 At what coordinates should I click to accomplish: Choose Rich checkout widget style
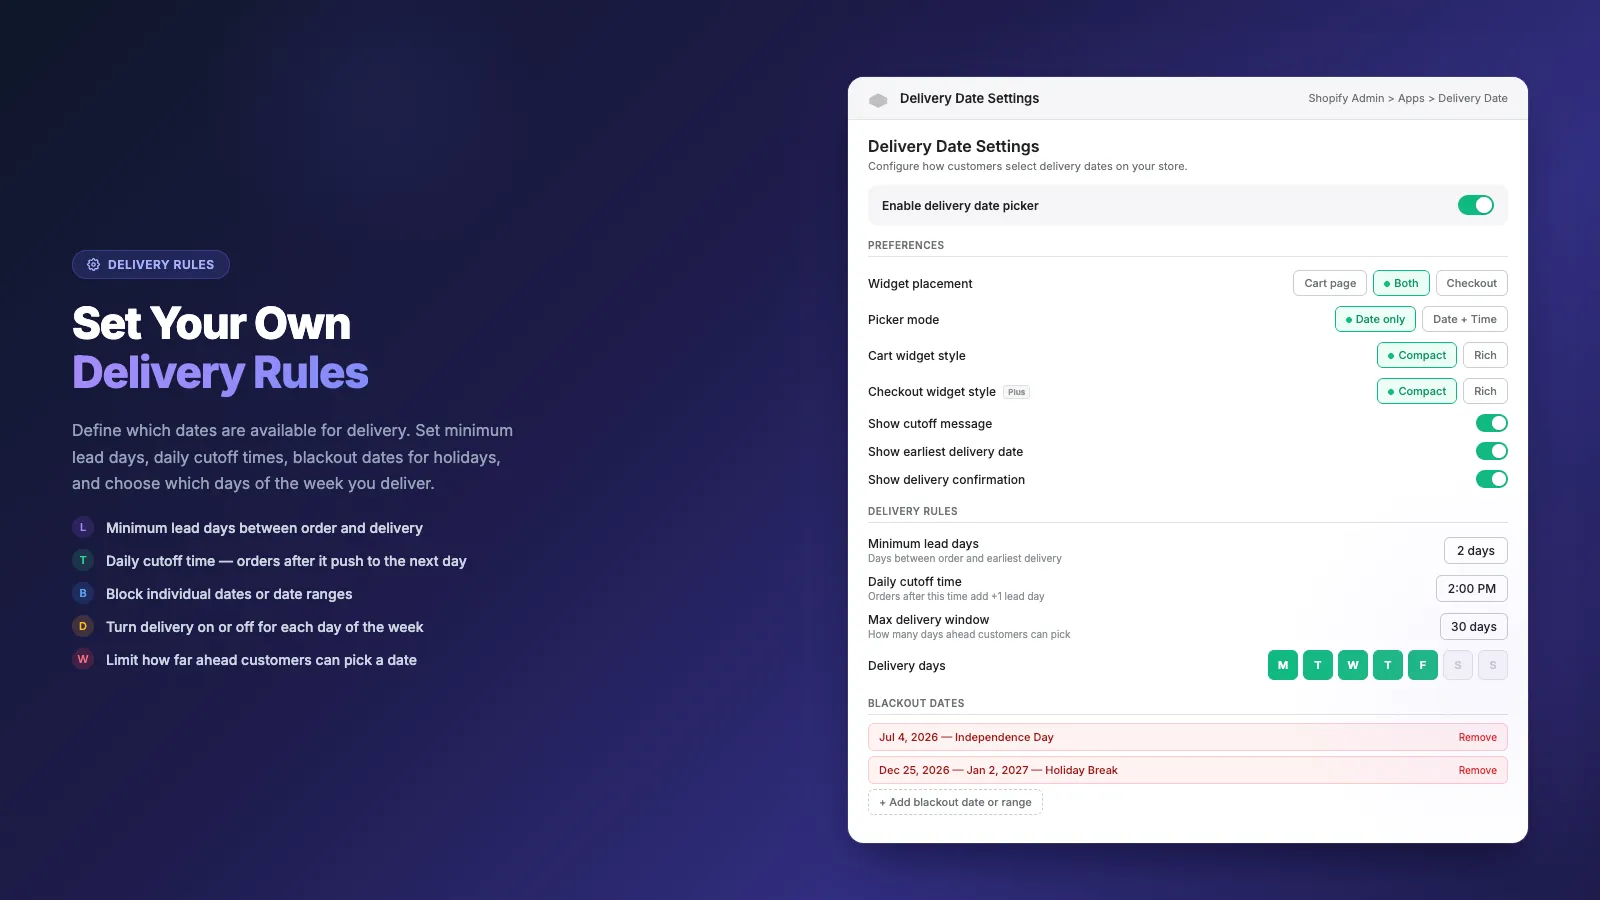(1485, 391)
